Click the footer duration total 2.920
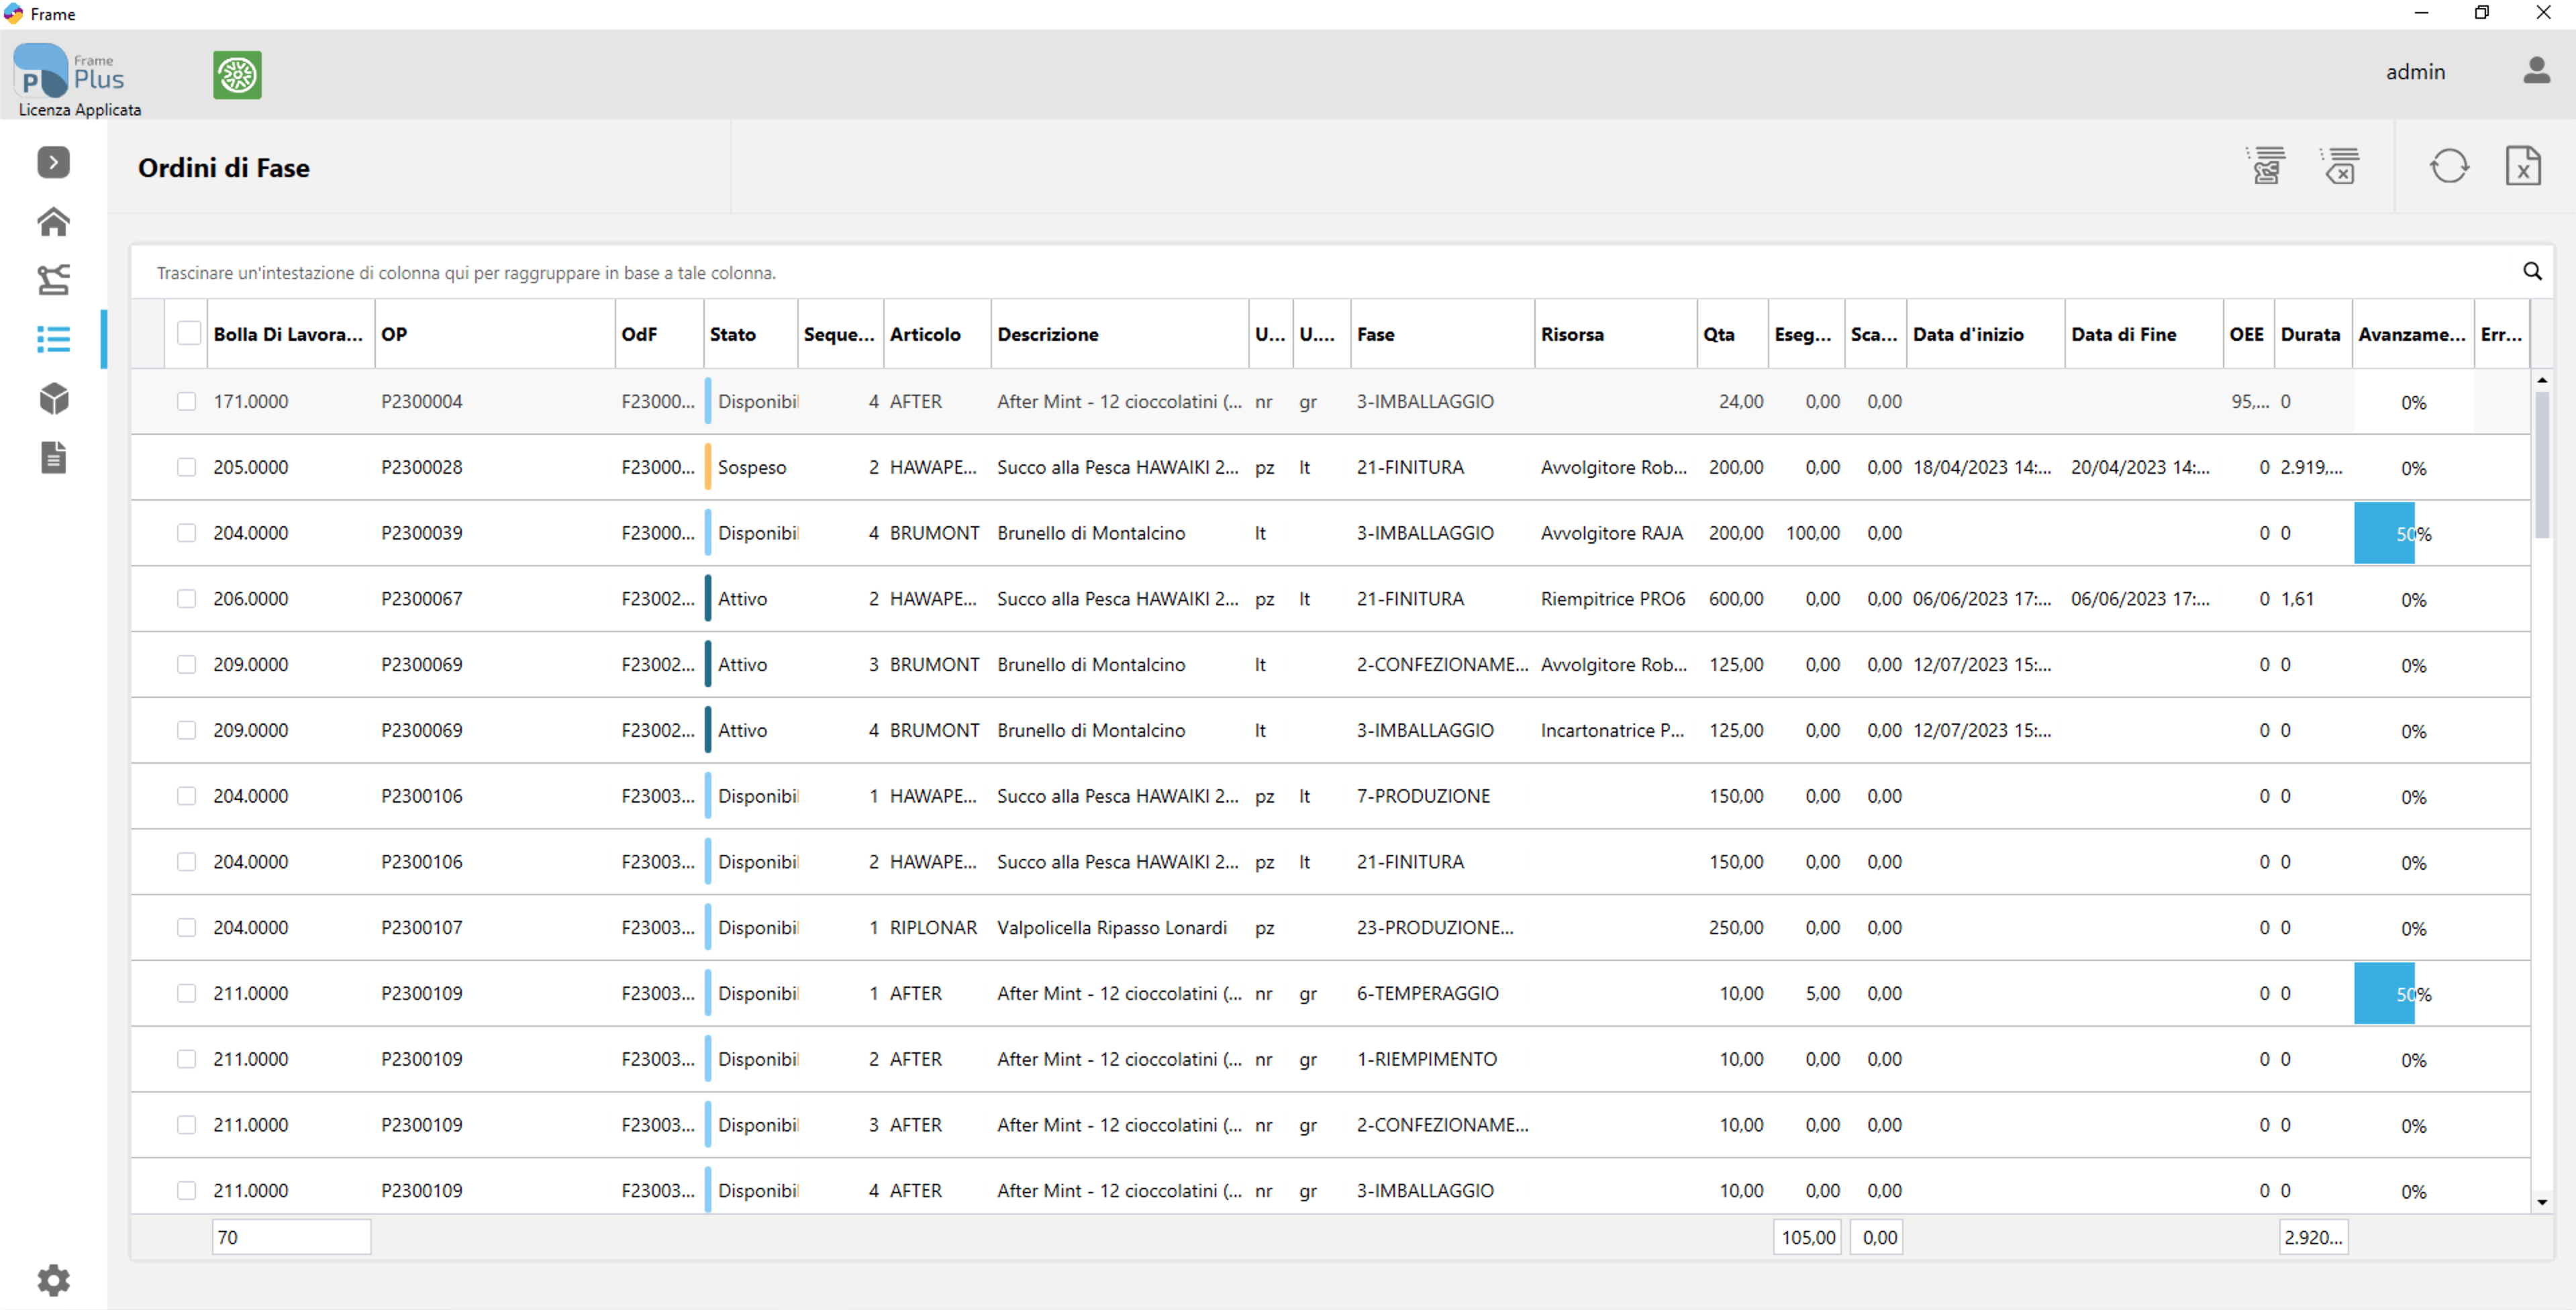This screenshot has width=2576, height=1310. 2313,1237
